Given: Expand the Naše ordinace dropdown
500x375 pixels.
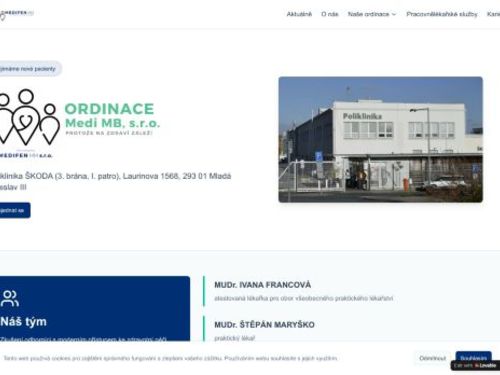Looking at the screenshot, I should pos(372,14).
